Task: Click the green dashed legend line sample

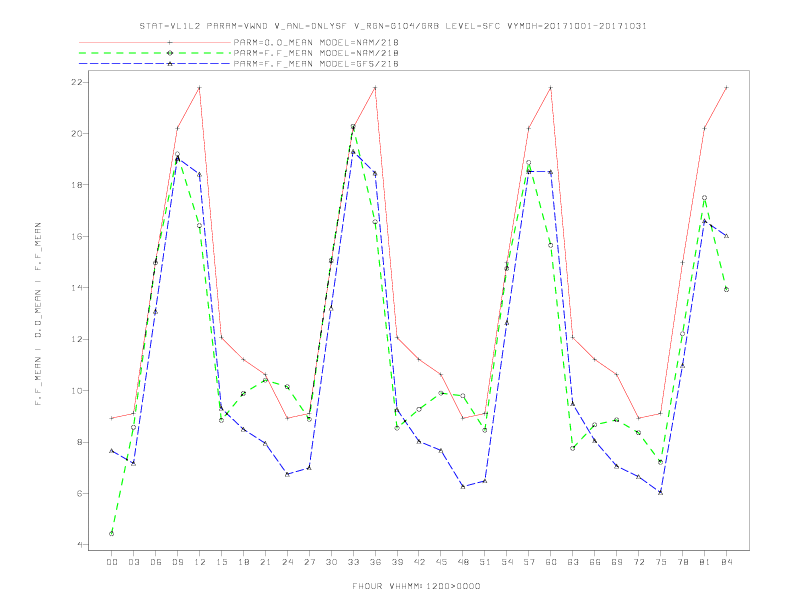Action: click(155, 53)
